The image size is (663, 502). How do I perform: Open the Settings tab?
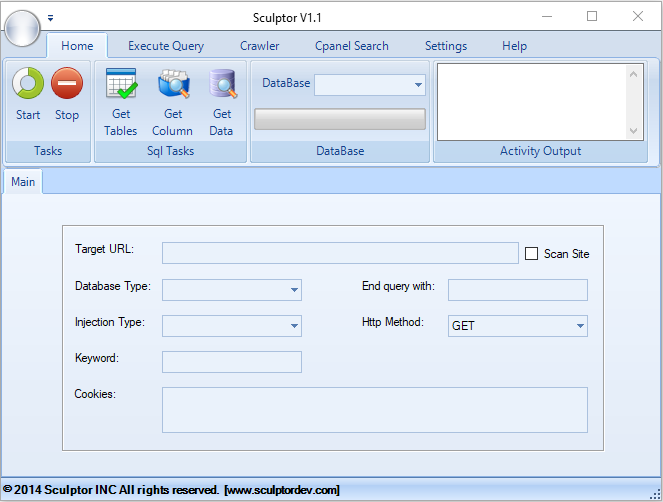click(446, 46)
